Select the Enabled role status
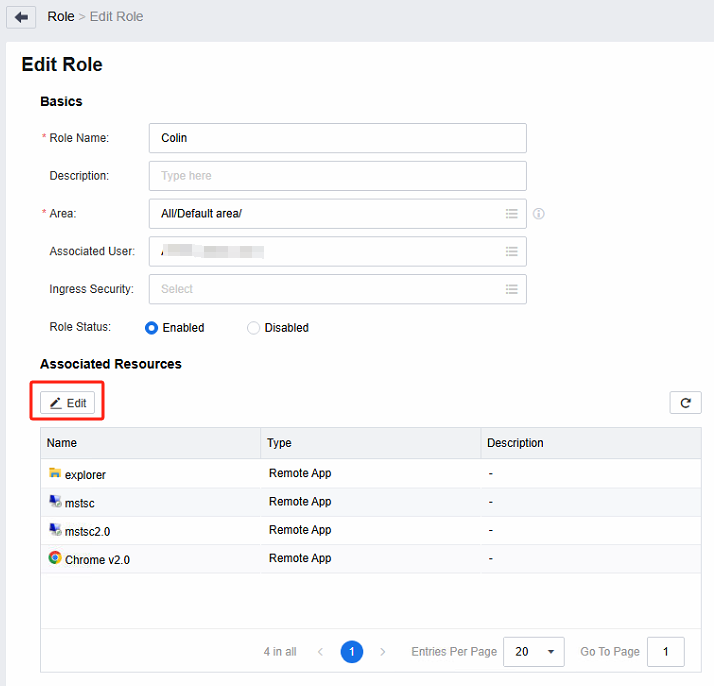Image resolution: width=714 pixels, height=686 pixels. click(152, 328)
